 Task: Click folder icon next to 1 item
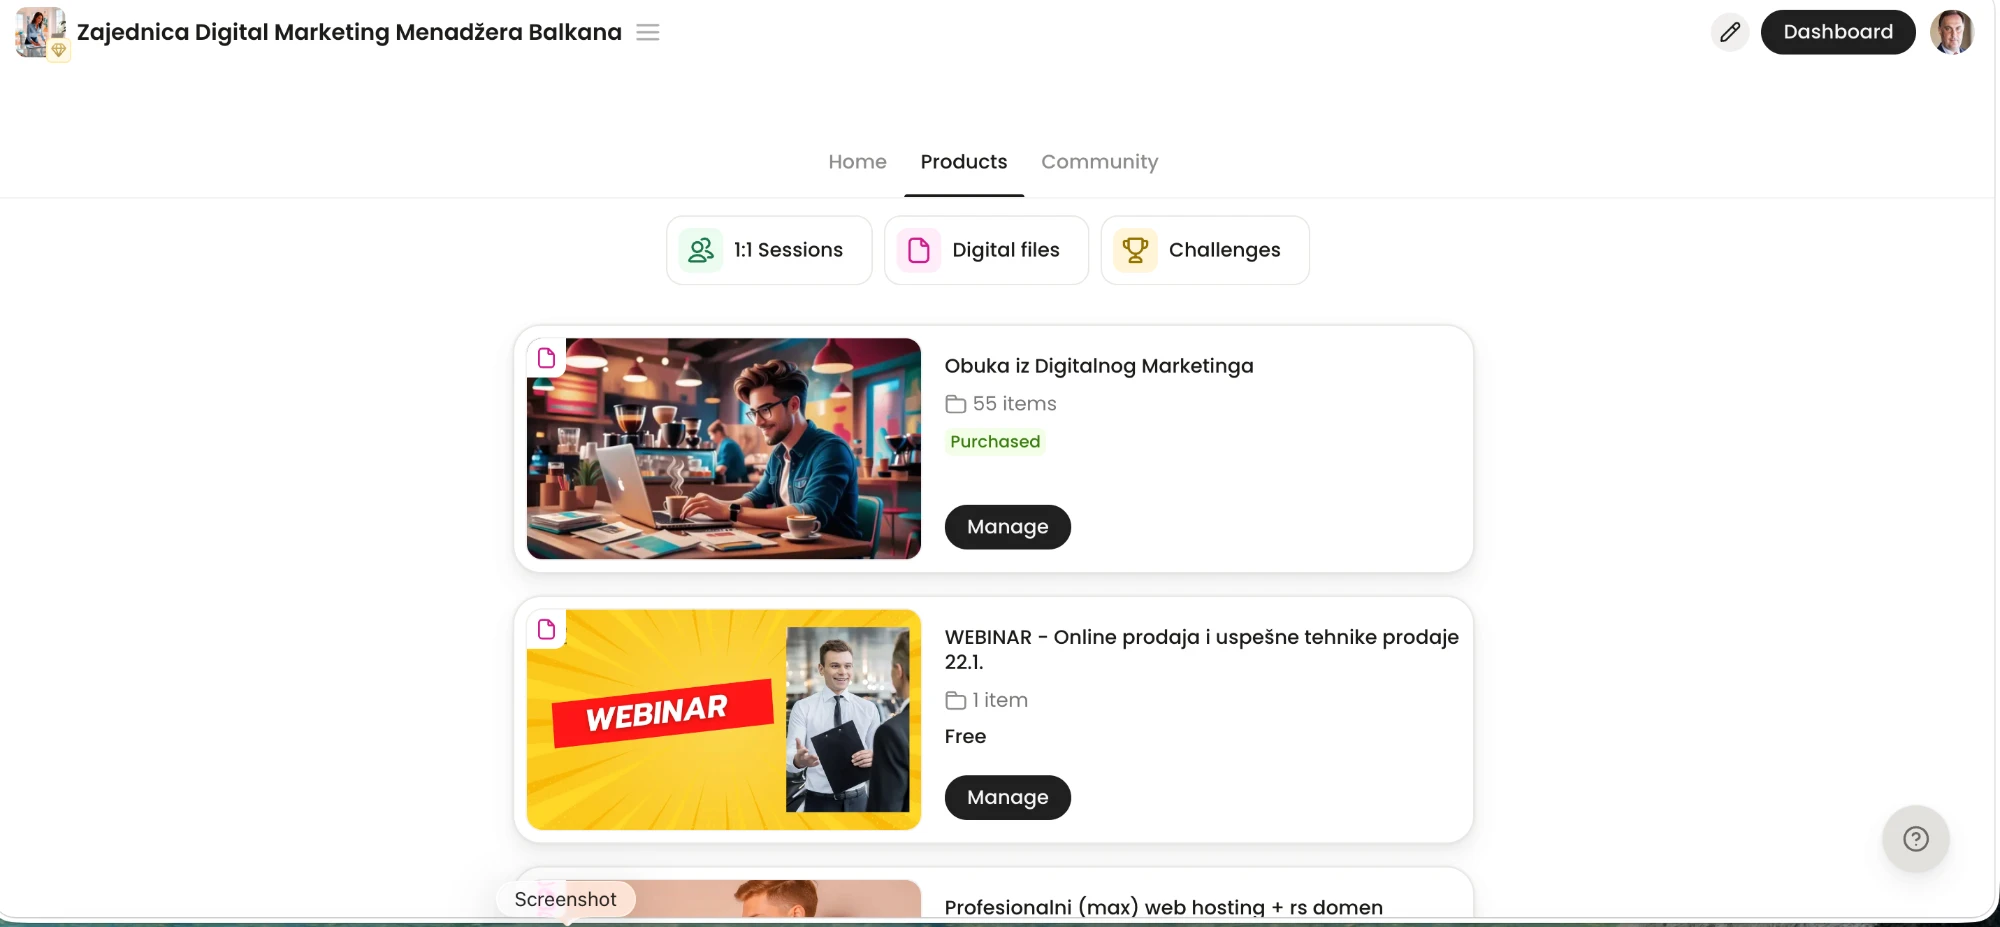[955, 701]
